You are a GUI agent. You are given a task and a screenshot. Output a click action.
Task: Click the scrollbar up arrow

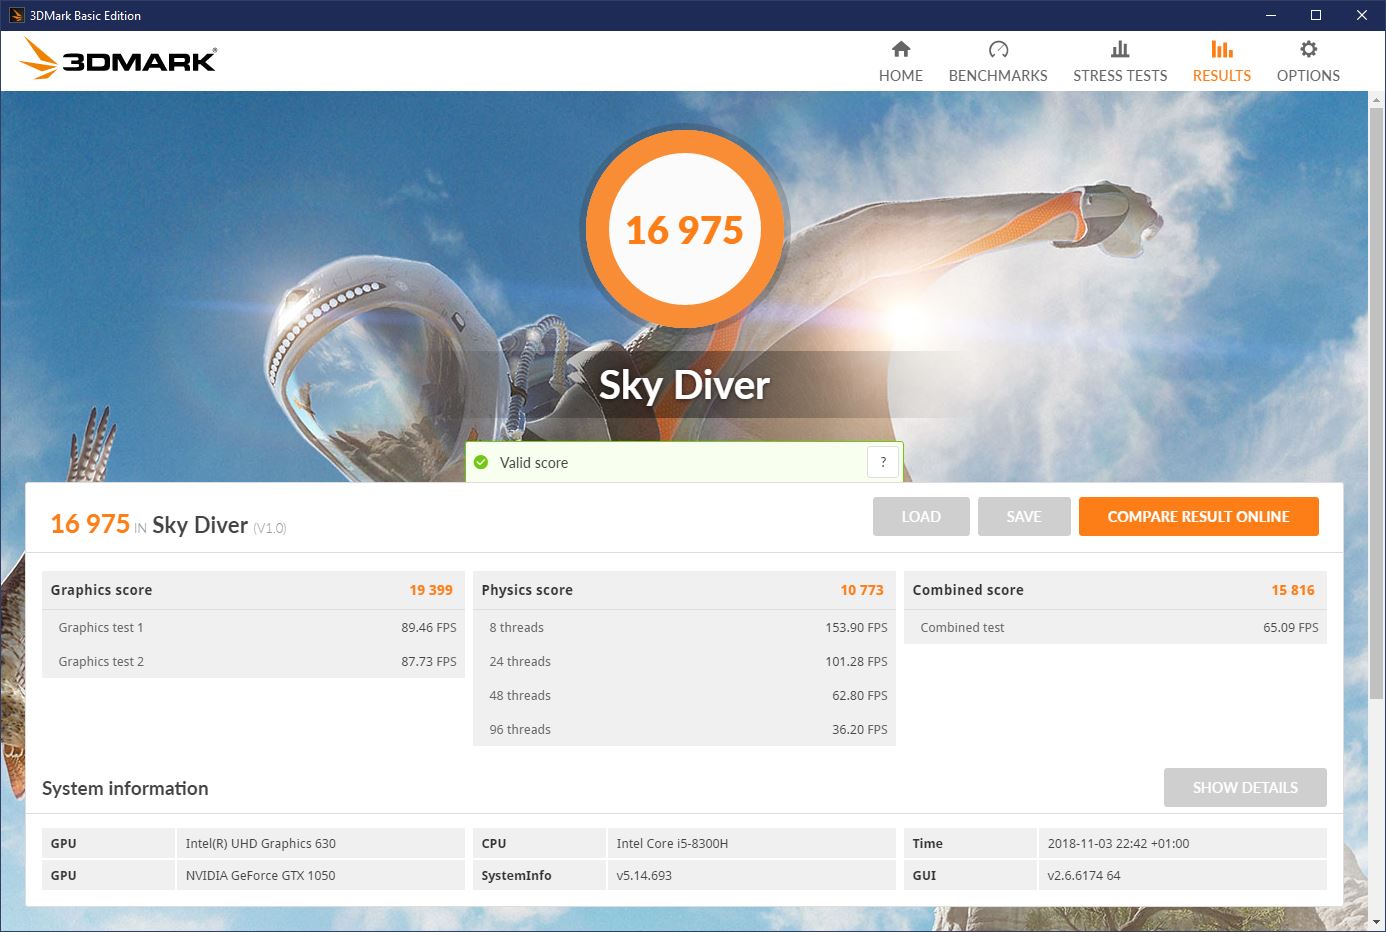pyautogui.click(x=1376, y=100)
